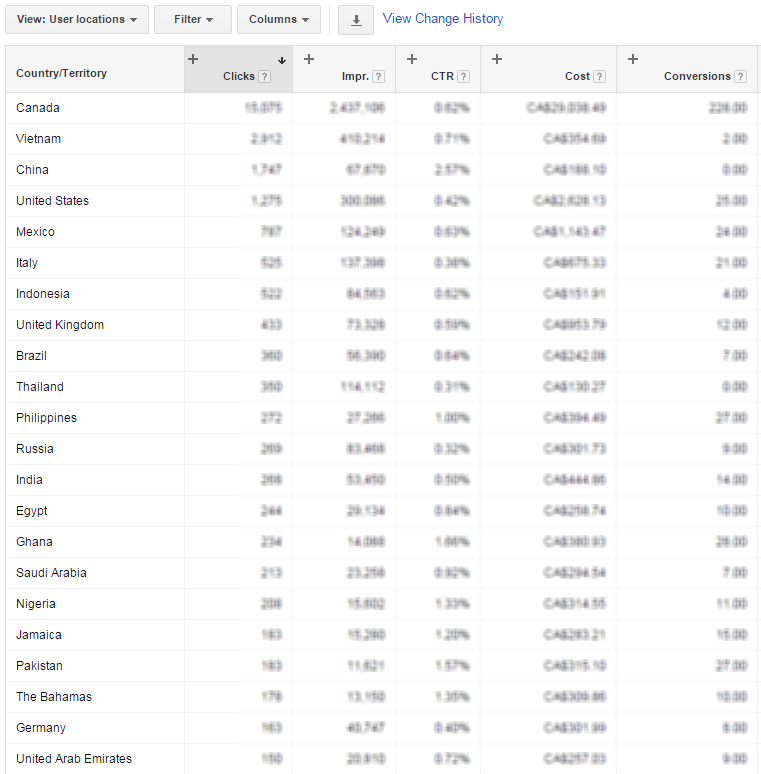Select the Brazil row label

tap(31, 356)
